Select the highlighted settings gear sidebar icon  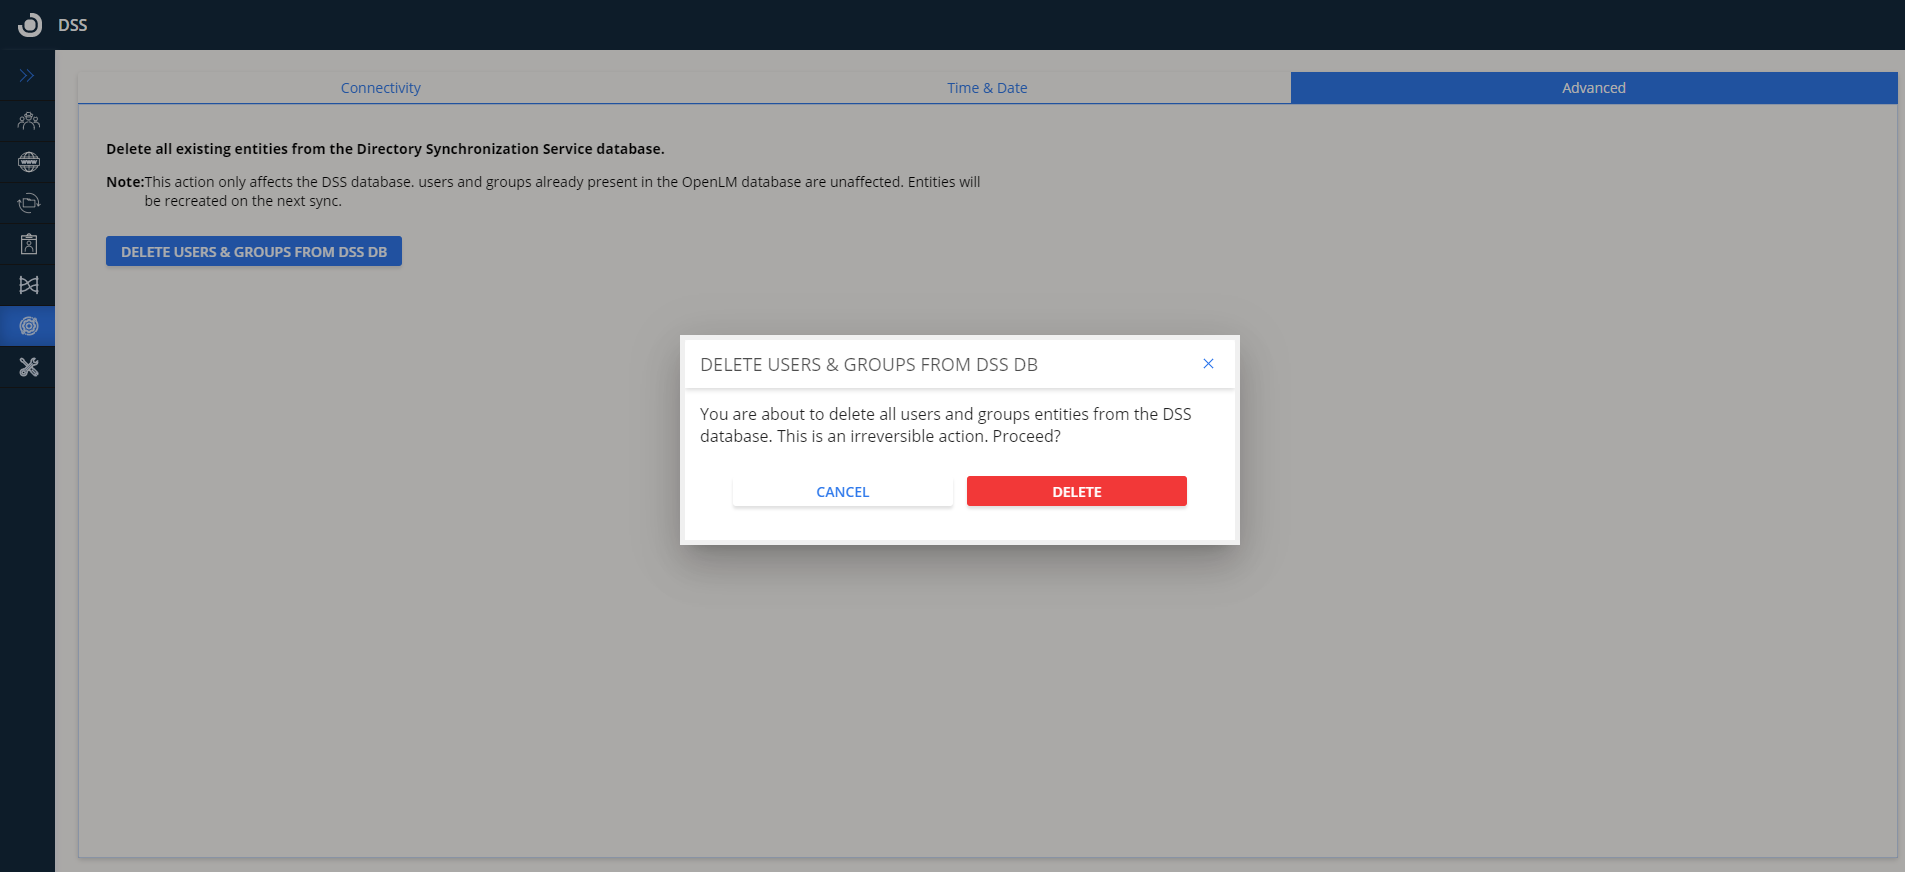29,326
